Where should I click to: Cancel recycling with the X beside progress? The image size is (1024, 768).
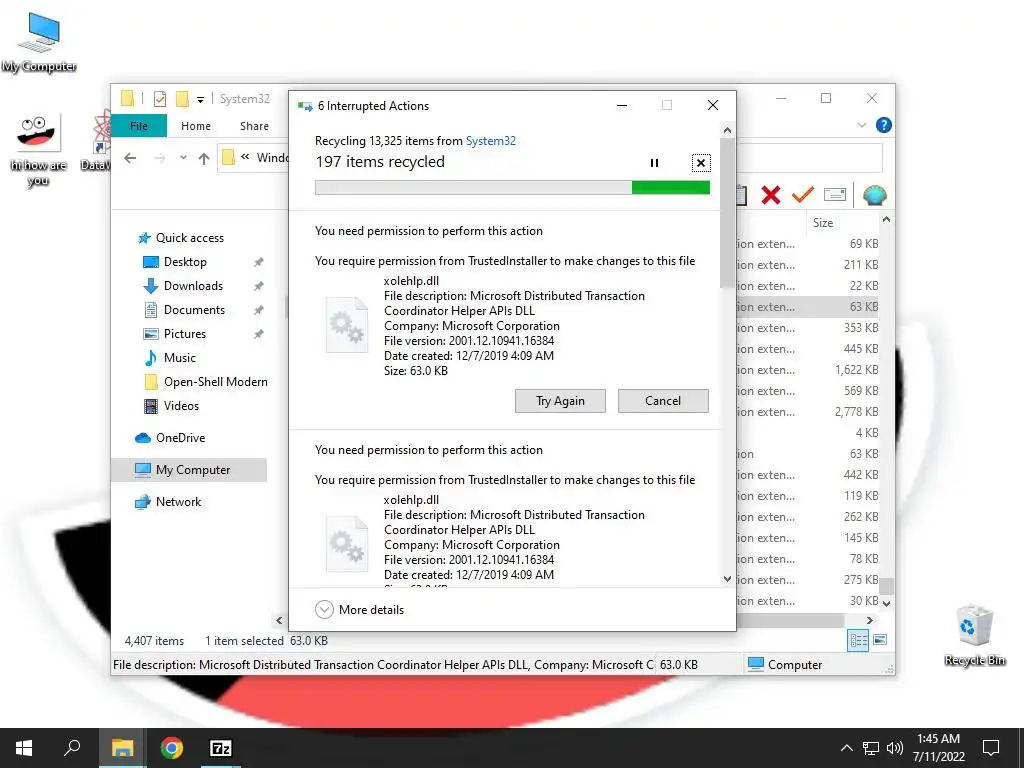coord(701,163)
